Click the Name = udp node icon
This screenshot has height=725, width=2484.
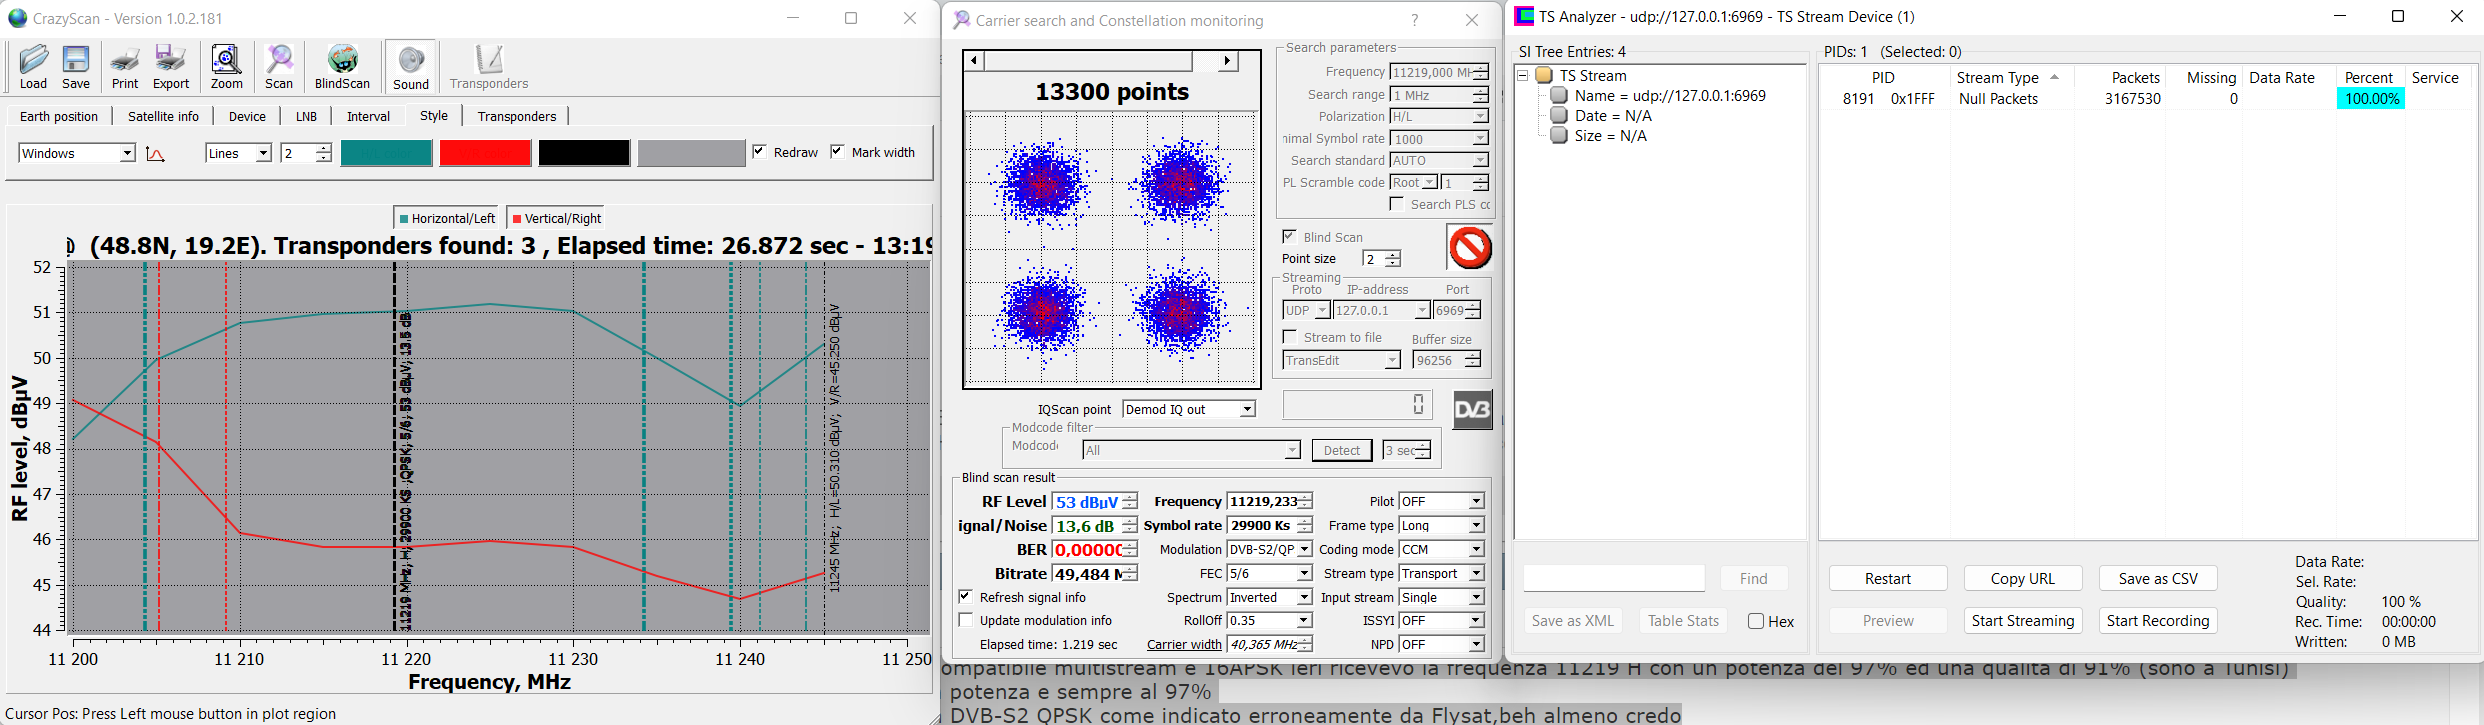tap(1558, 96)
